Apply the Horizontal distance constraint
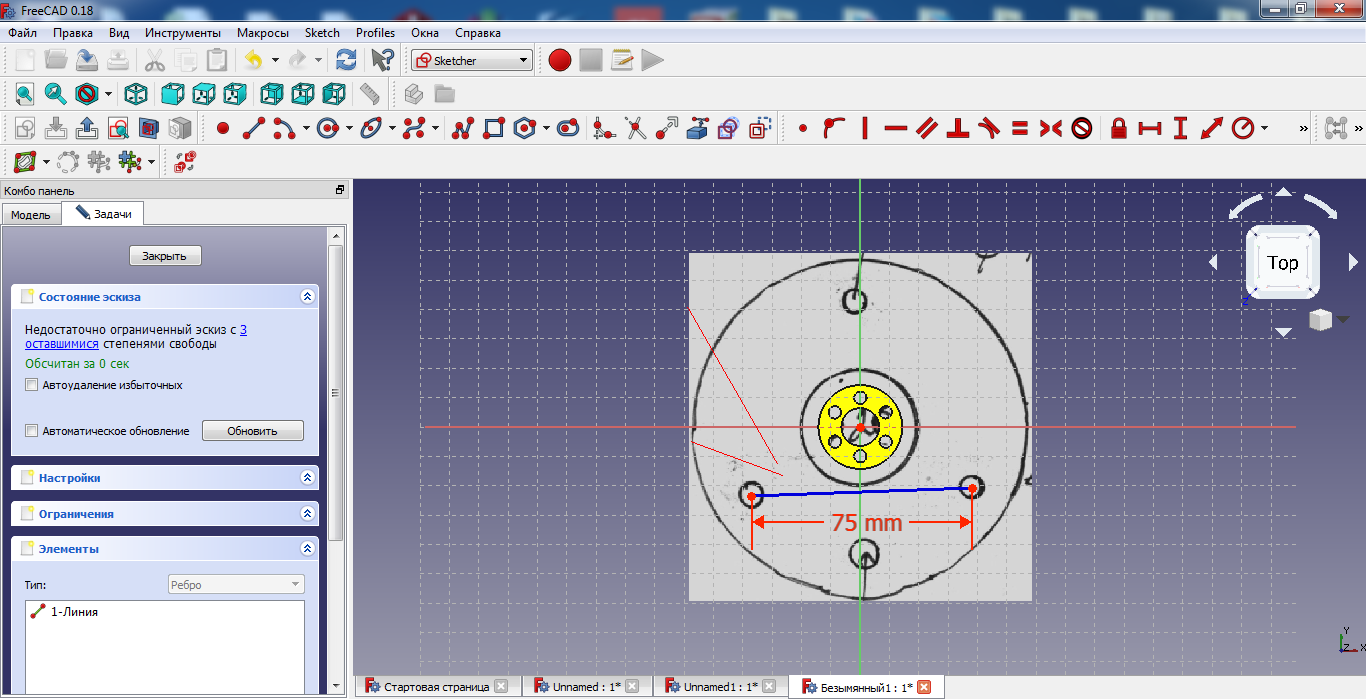Image resolution: width=1366 pixels, height=699 pixels. [x=1150, y=128]
